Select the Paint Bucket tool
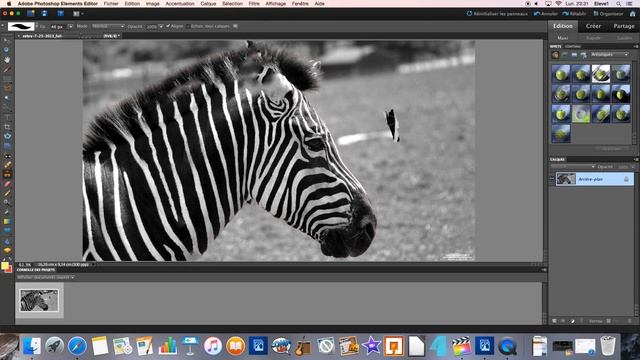Image resolution: width=640 pixels, height=360 pixels. tap(7, 212)
